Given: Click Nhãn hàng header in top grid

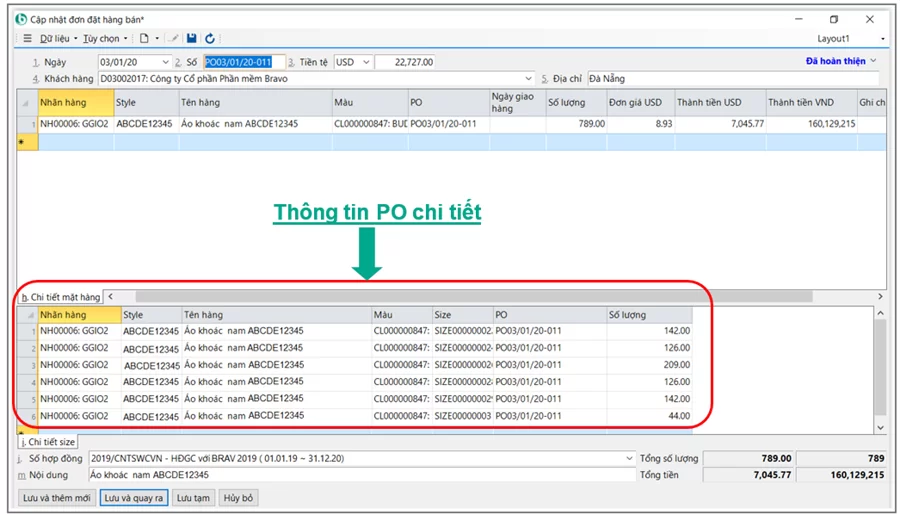Looking at the screenshot, I should 76,103.
